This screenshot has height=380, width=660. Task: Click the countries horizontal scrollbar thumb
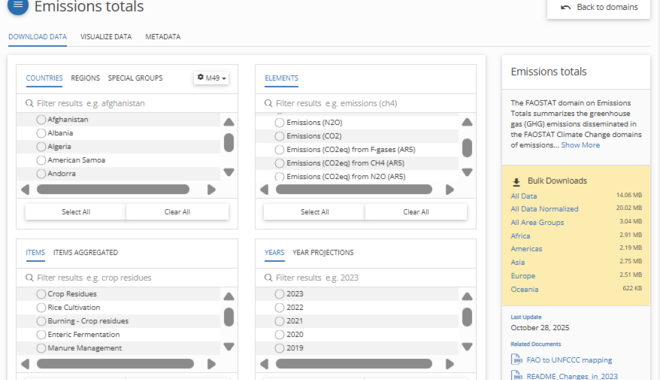coord(113,189)
